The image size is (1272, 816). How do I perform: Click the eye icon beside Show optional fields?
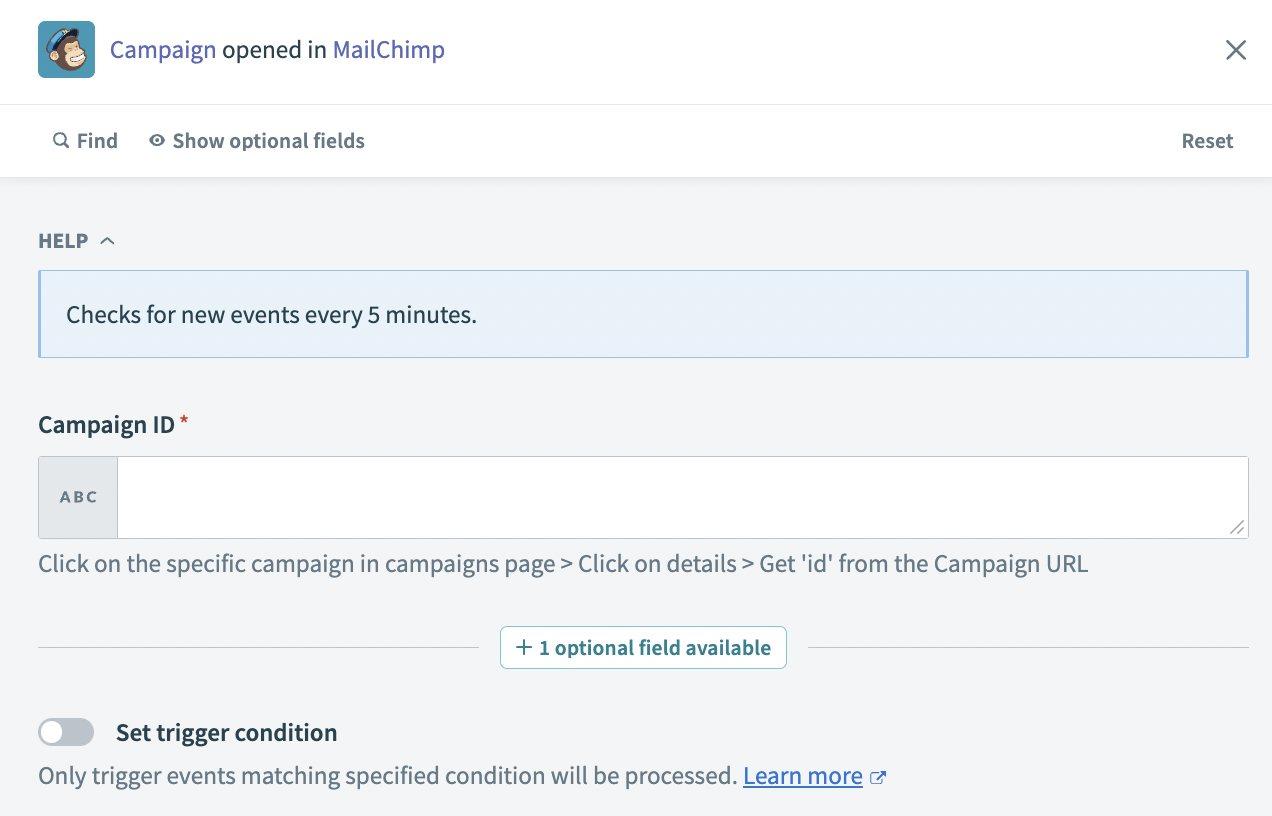point(156,140)
